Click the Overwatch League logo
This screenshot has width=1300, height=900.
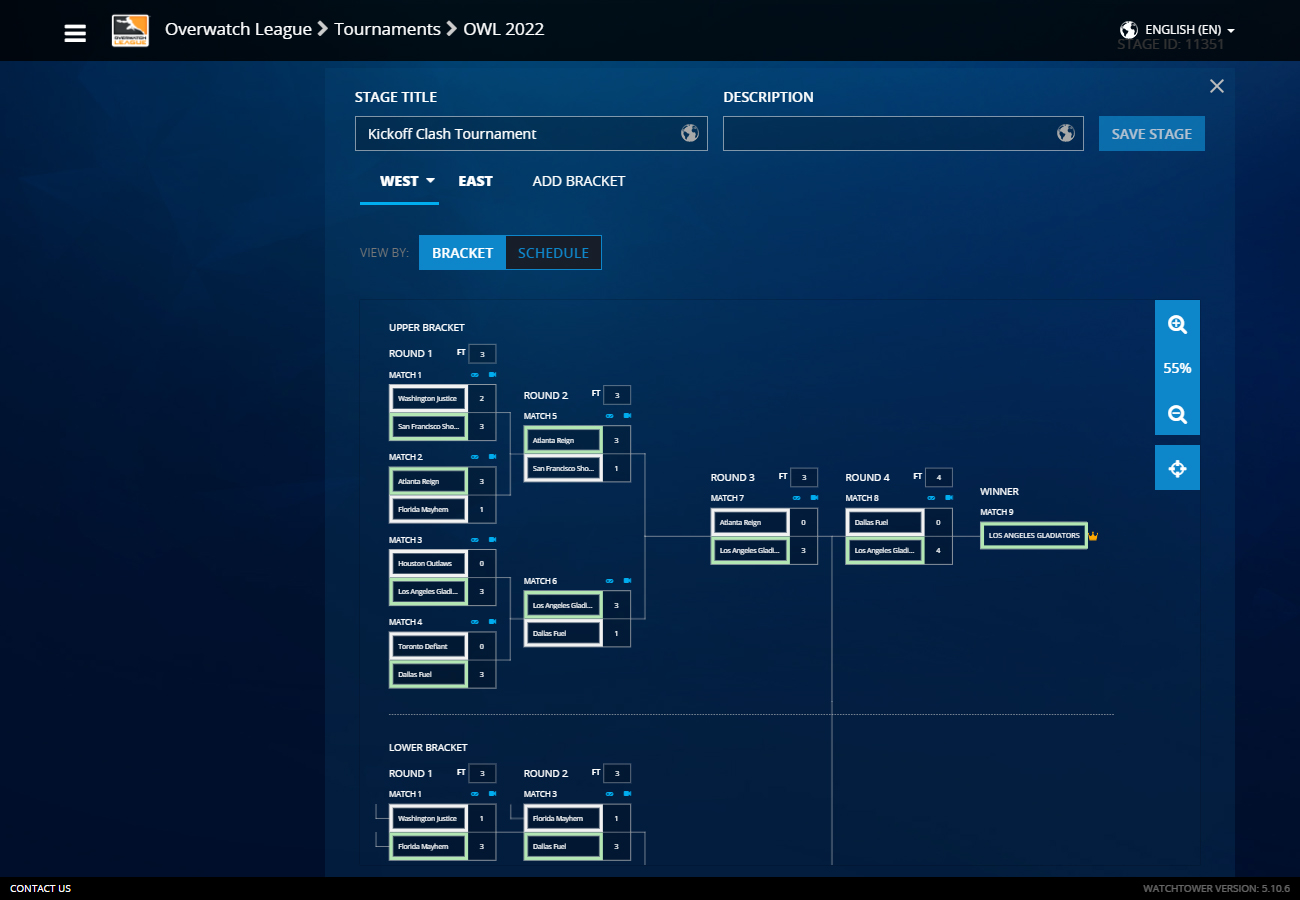pyautogui.click(x=130, y=30)
